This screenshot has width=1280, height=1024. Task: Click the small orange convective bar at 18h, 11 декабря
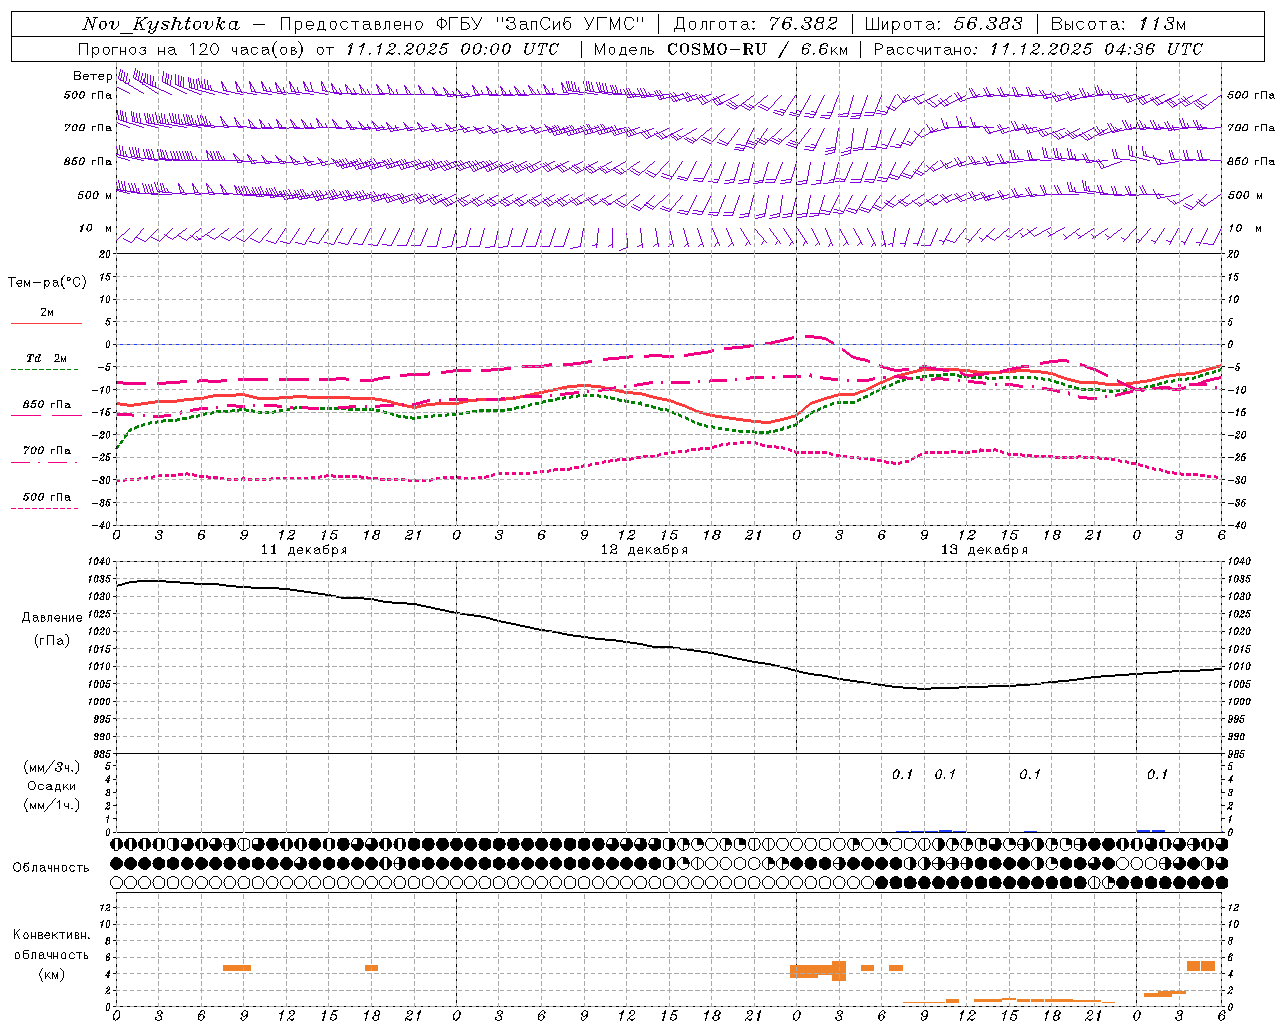tap(371, 968)
